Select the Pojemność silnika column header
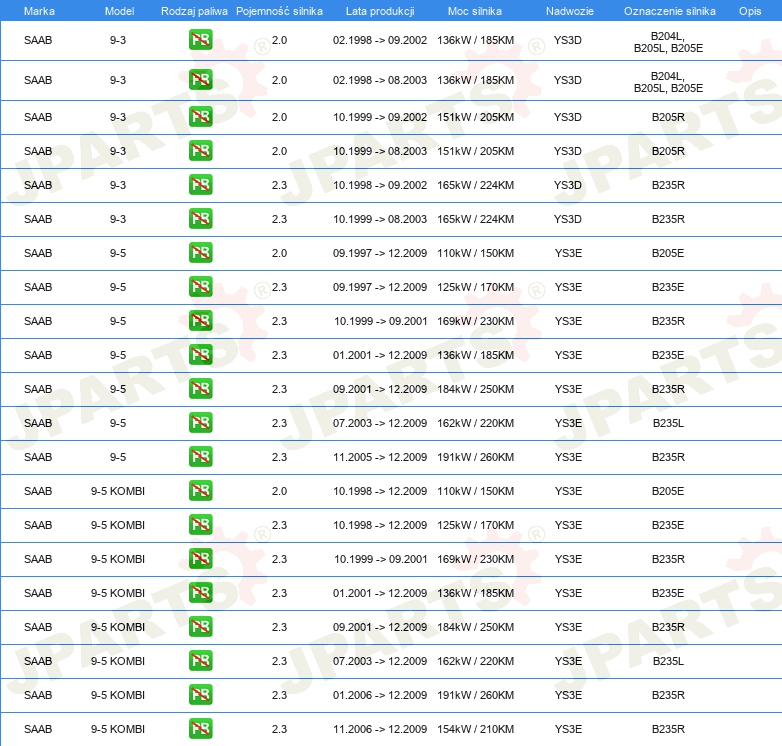 pyautogui.click(x=279, y=10)
